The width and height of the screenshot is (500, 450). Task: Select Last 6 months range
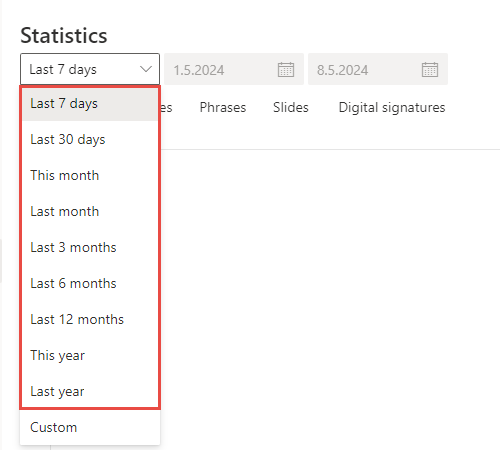pyautogui.click(x=90, y=283)
